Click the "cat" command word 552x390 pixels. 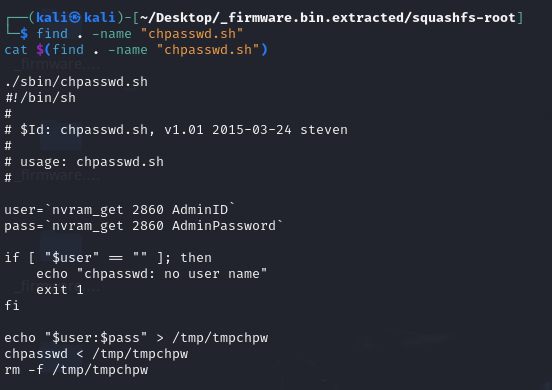point(16,50)
